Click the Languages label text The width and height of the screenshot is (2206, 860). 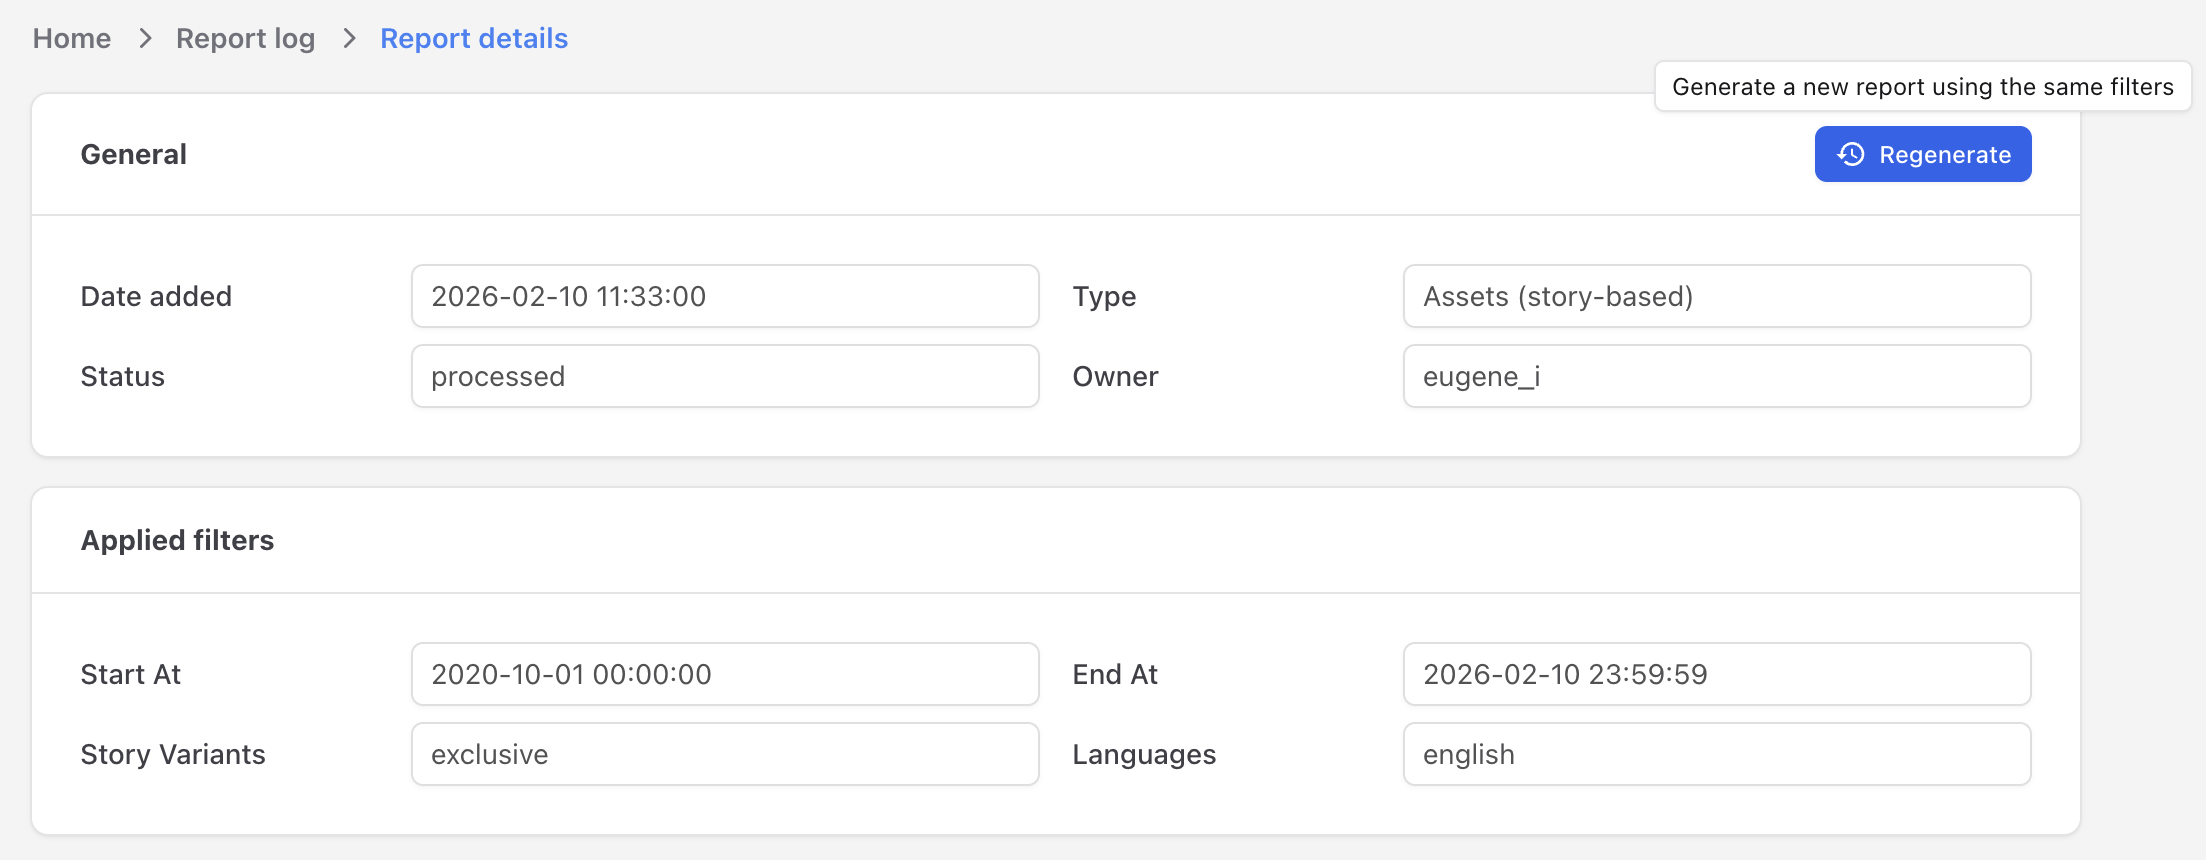(x=1144, y=754)
